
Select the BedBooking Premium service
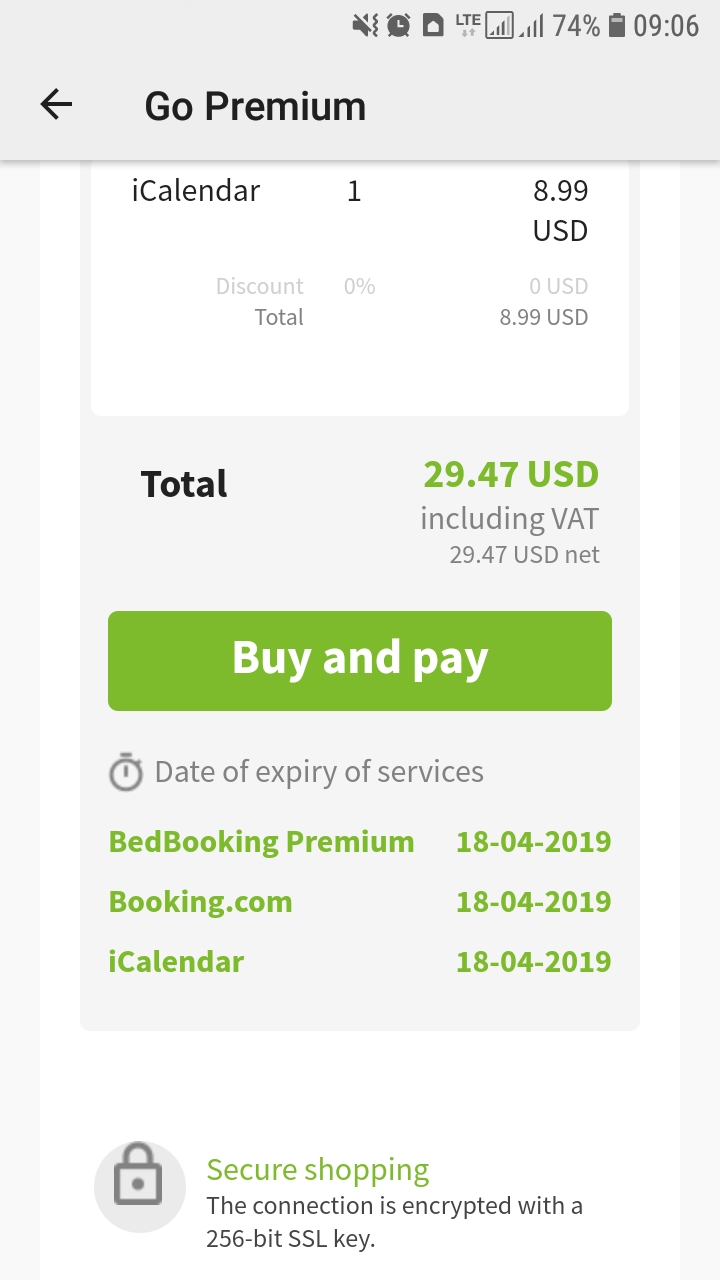click(261, 842)
